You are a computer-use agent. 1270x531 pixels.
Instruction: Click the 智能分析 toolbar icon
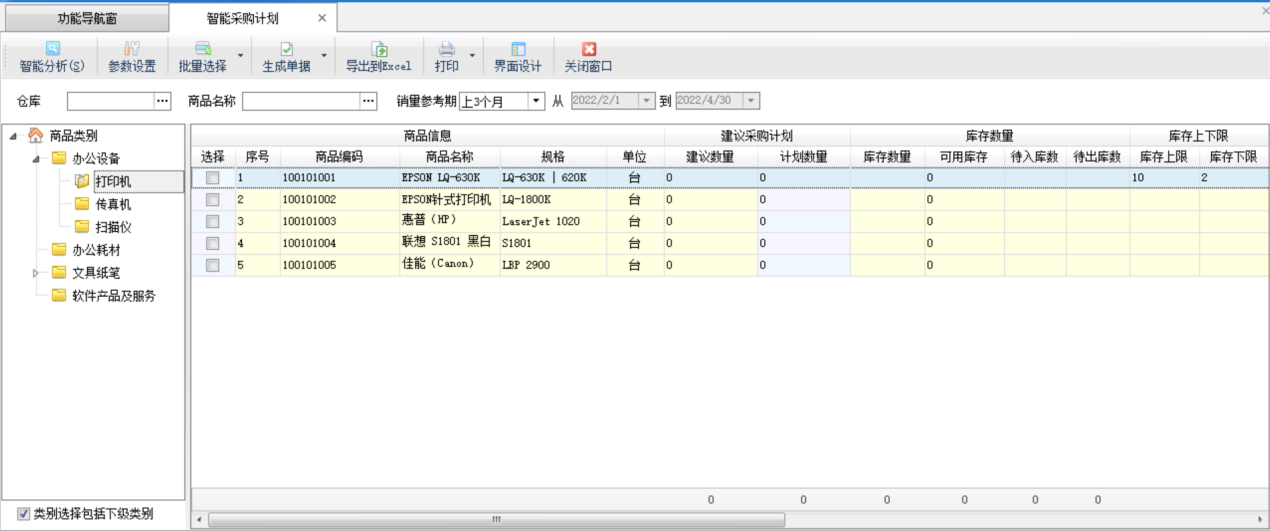[52, 49]
